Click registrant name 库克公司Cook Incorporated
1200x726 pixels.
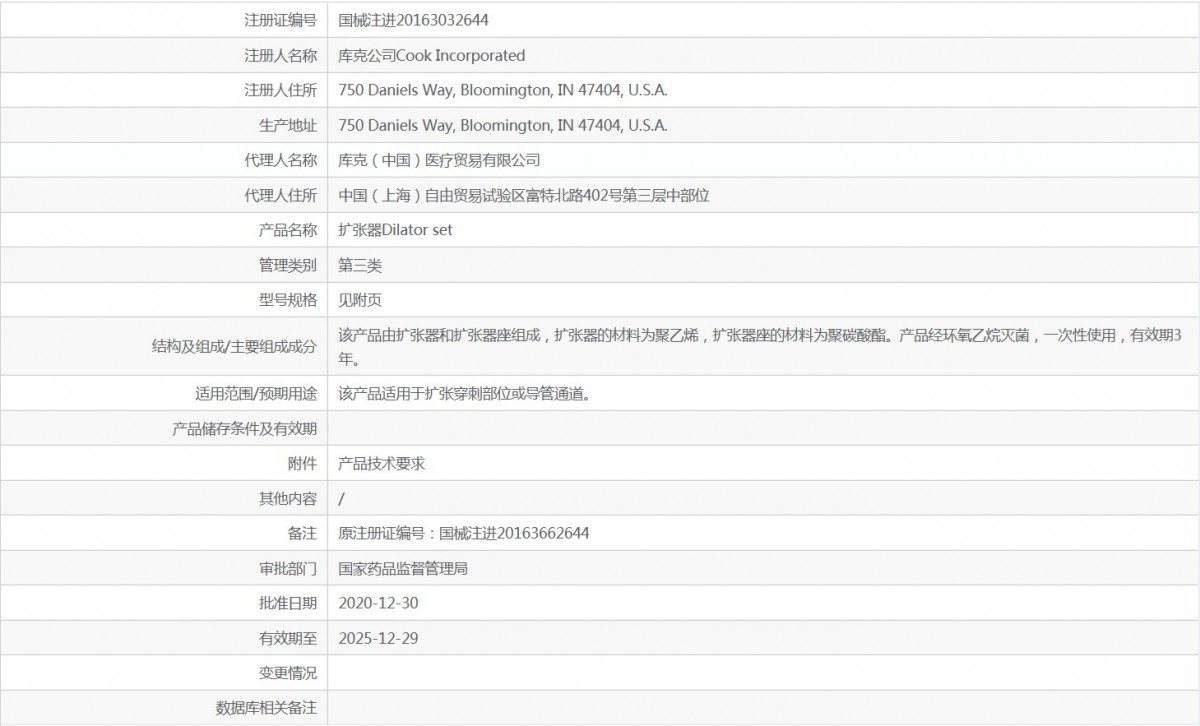pos(432,55)
